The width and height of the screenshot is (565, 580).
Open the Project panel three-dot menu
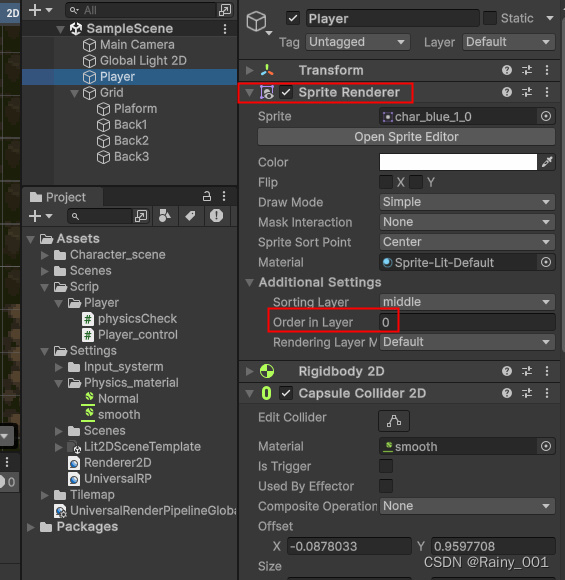tap(224, 196)
